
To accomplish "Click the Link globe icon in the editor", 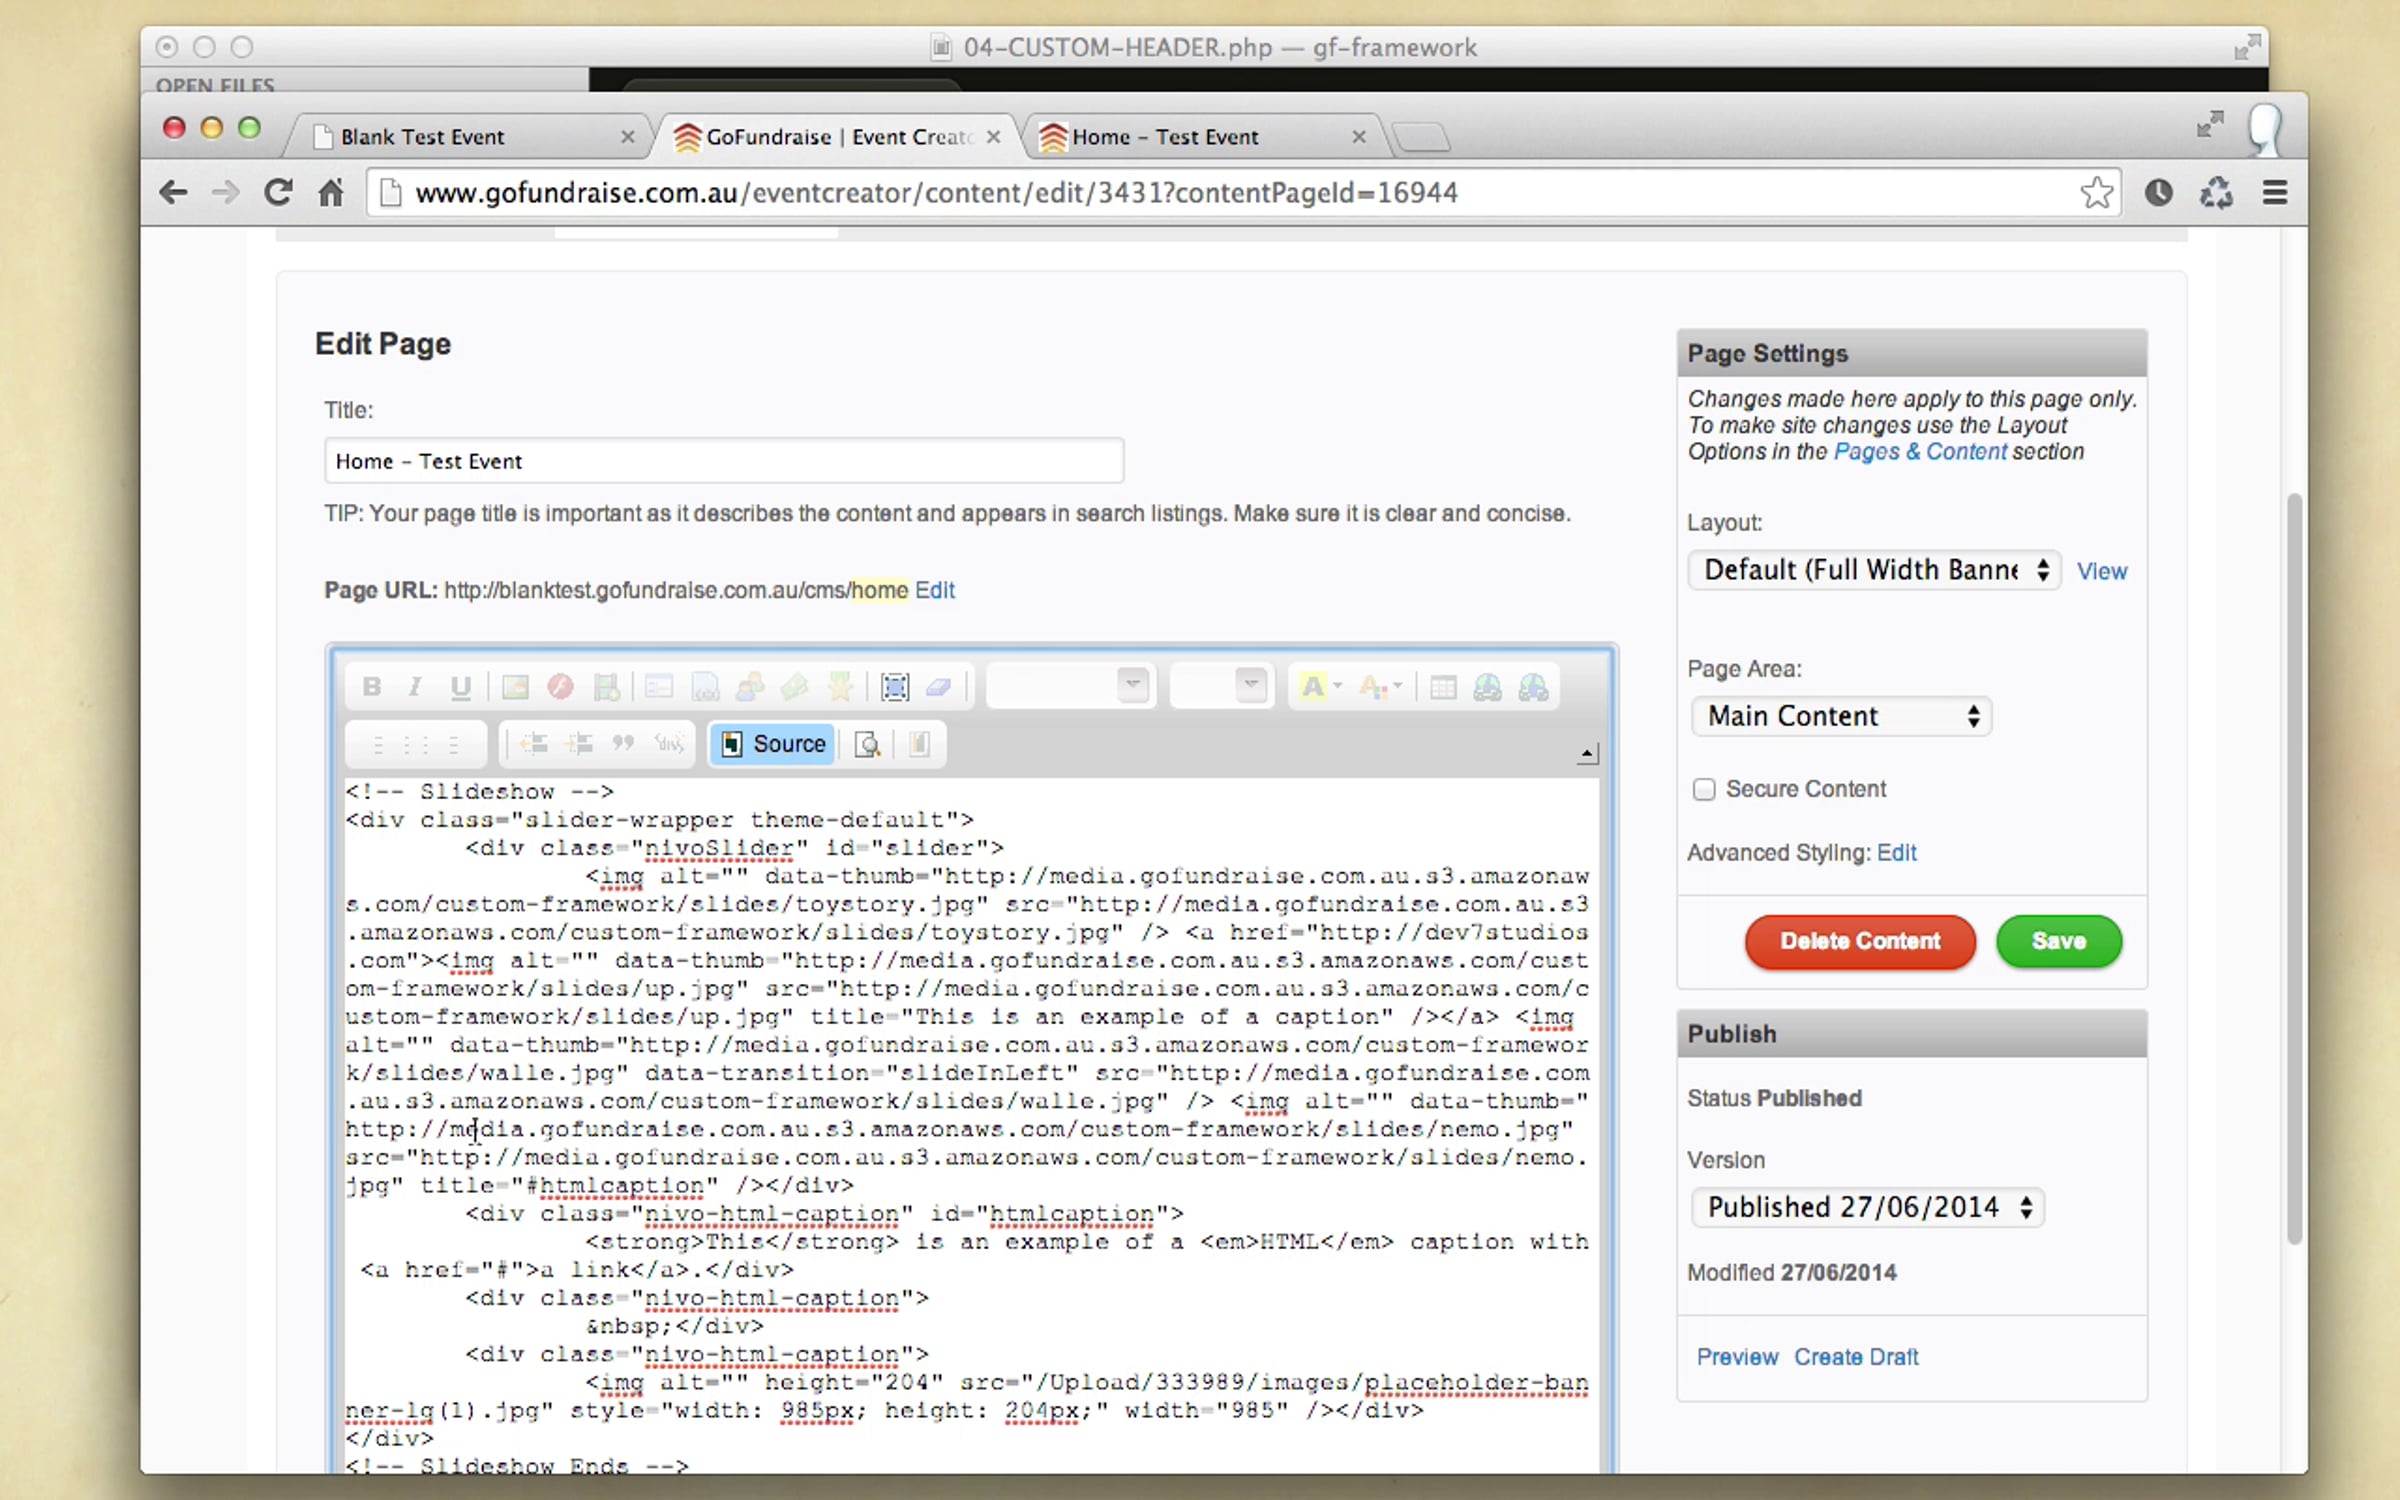I will tap(1487, 687).
